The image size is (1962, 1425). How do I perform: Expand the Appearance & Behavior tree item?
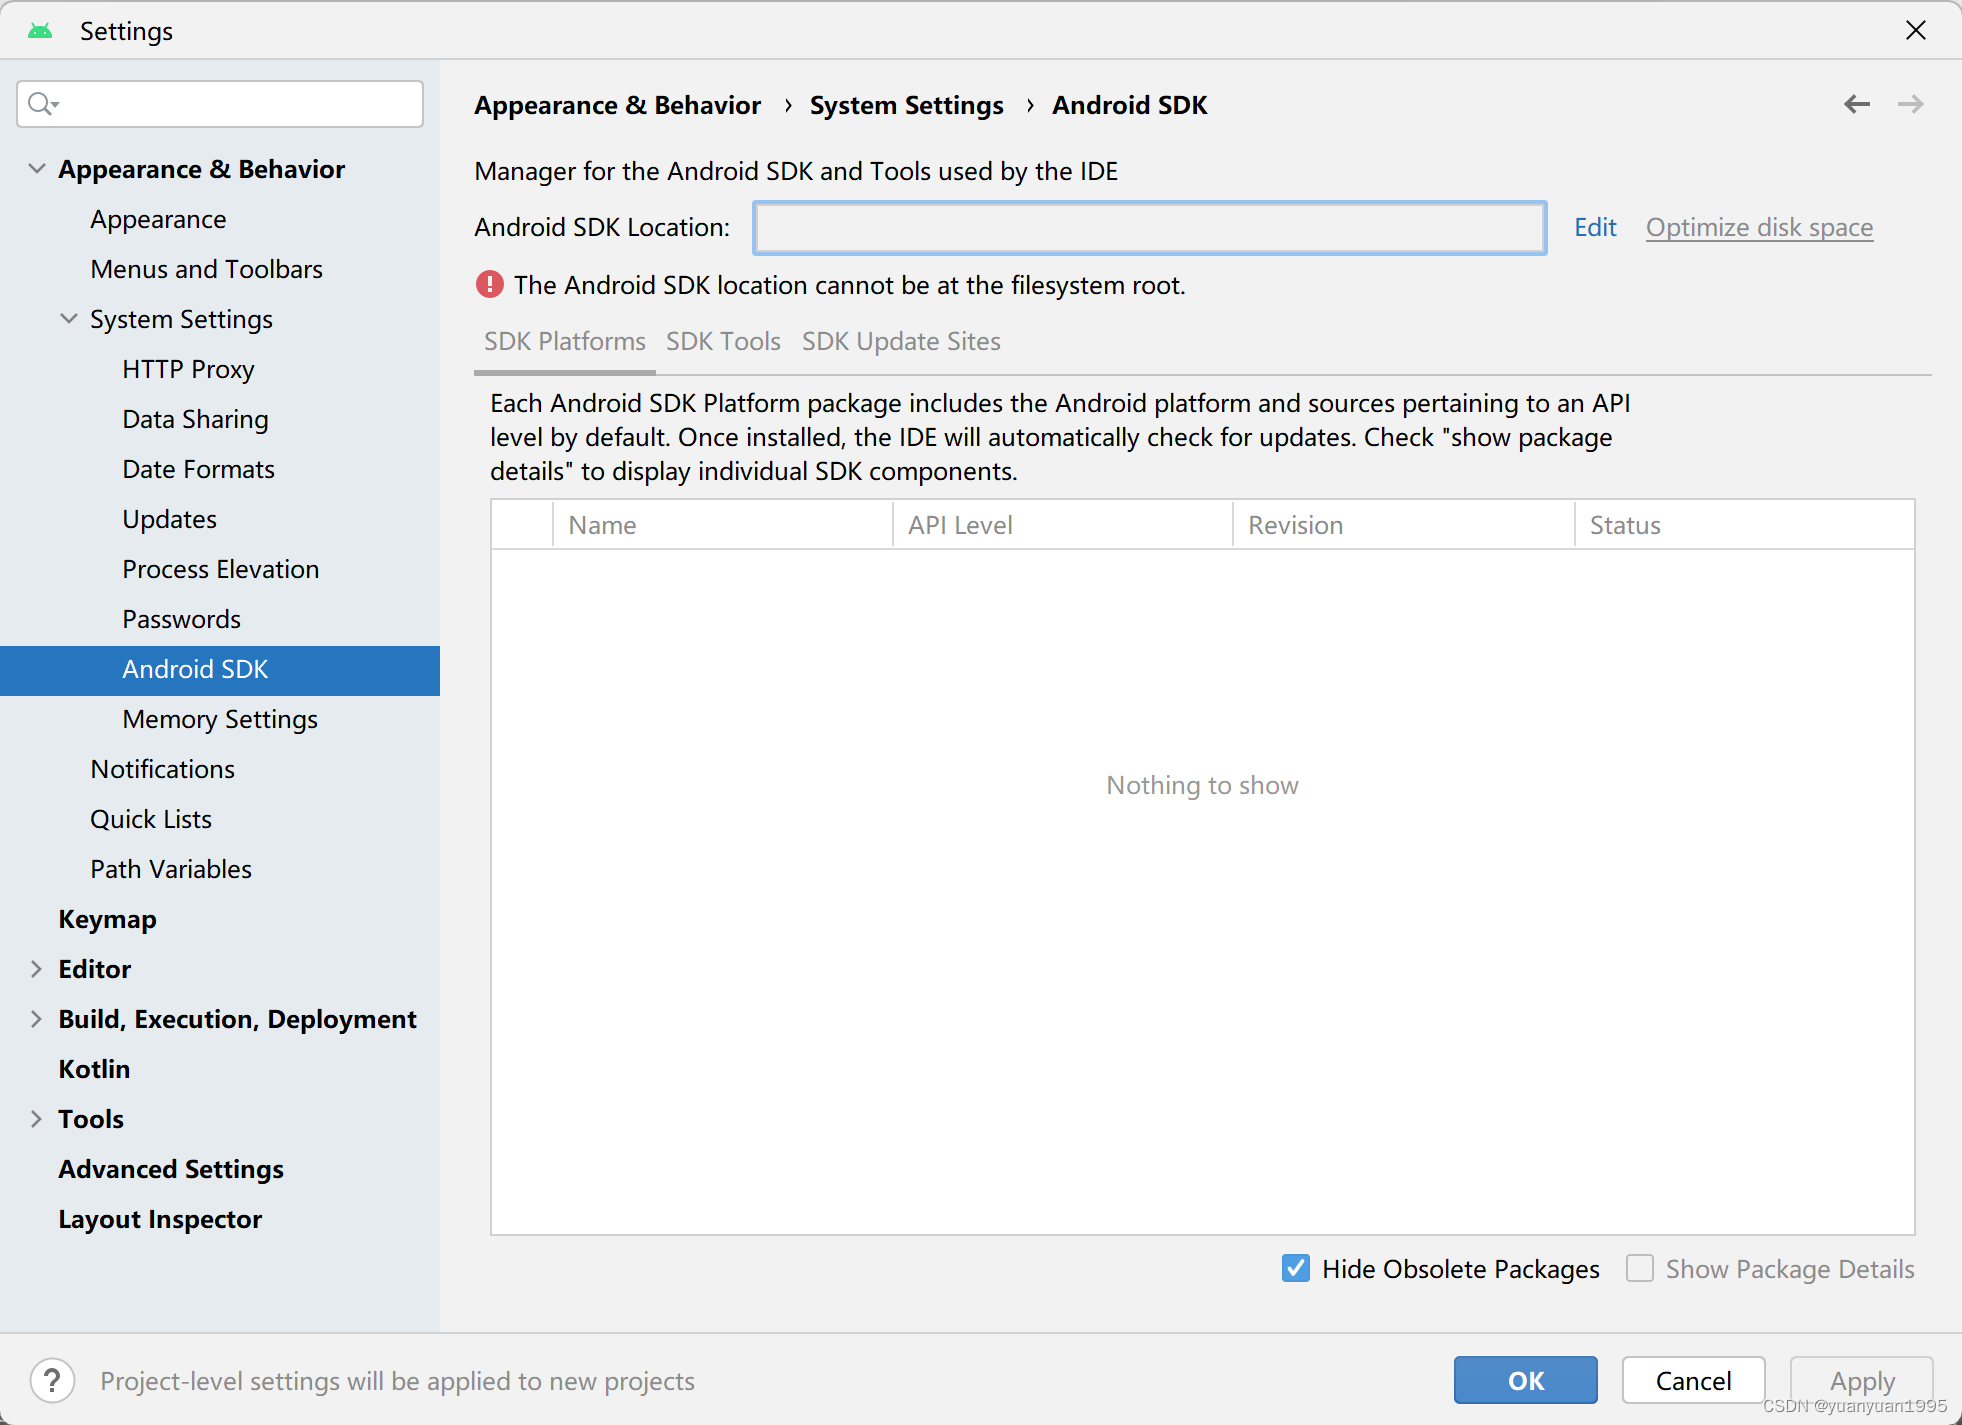pyautogui.click(x=35, y=169)
